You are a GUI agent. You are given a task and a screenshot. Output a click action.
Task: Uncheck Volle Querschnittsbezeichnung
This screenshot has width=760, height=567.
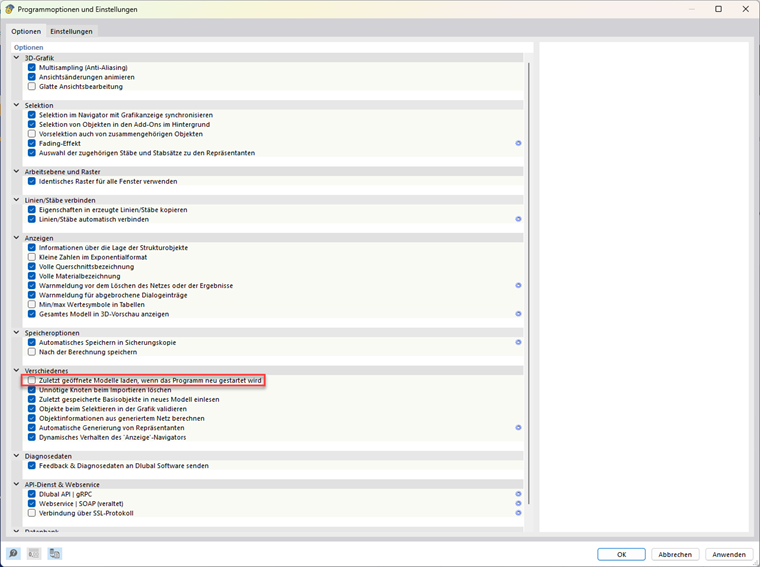point(32,267)
